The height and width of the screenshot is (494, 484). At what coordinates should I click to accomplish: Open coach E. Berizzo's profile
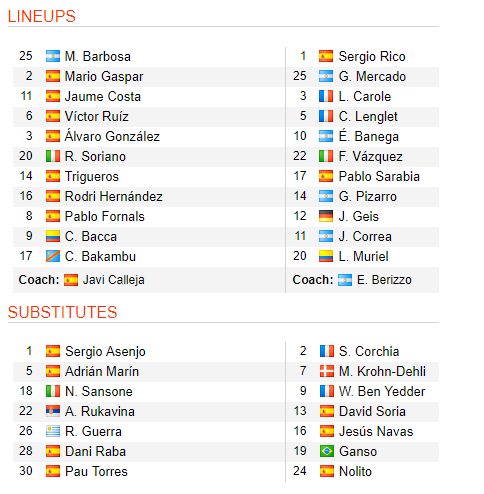point(384,280)
